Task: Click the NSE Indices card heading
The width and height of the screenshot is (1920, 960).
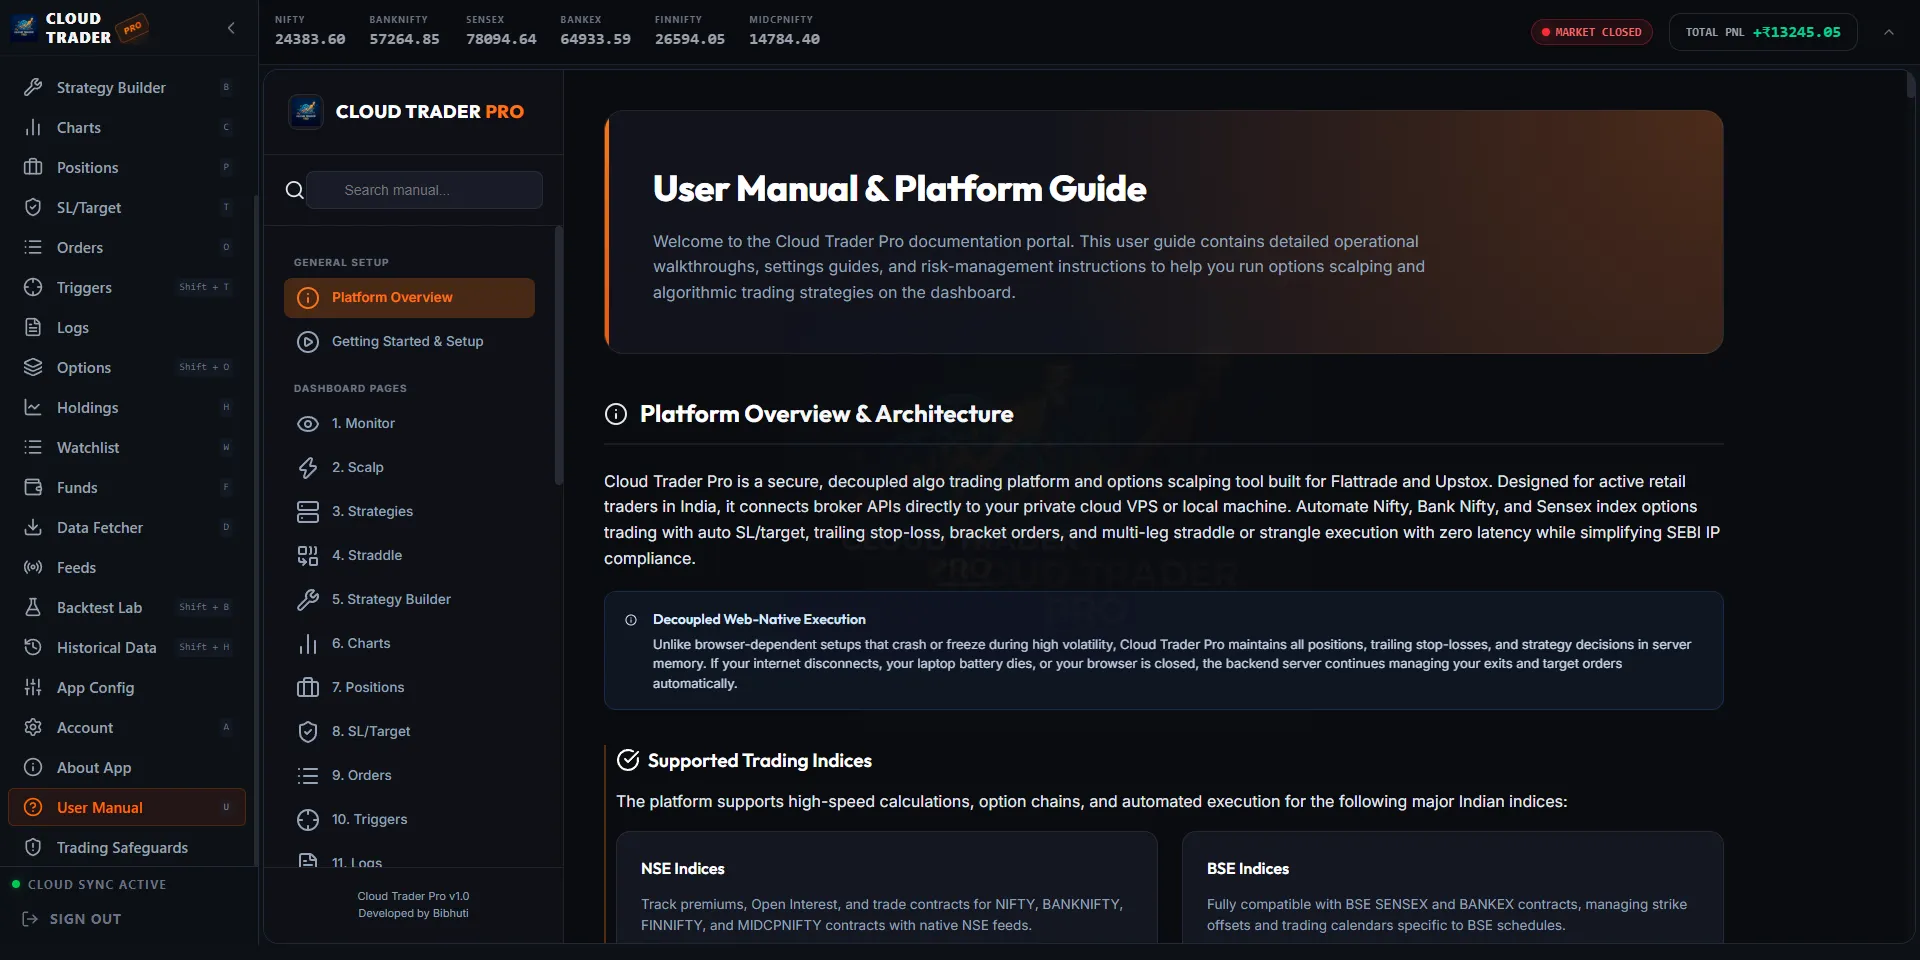Action: 683,869
